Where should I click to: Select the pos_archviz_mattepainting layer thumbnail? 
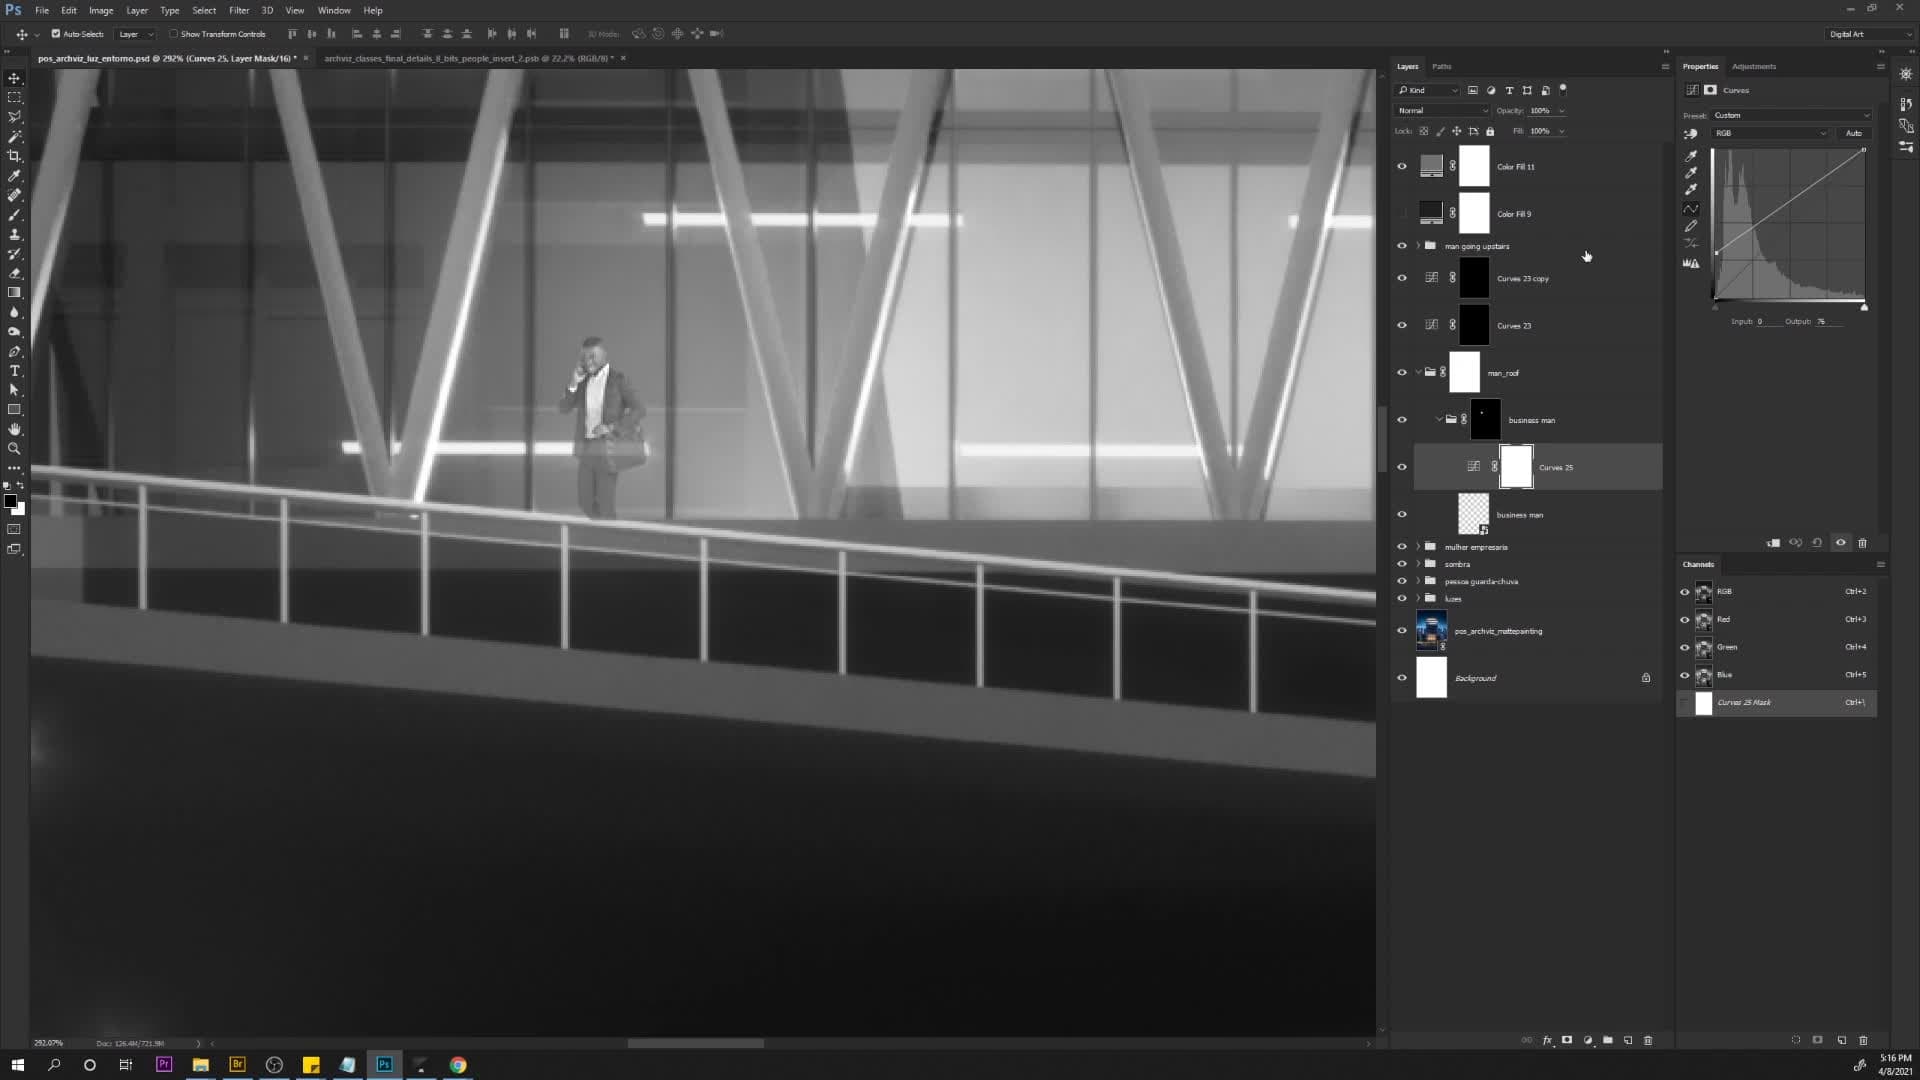tap(1431, 631)
